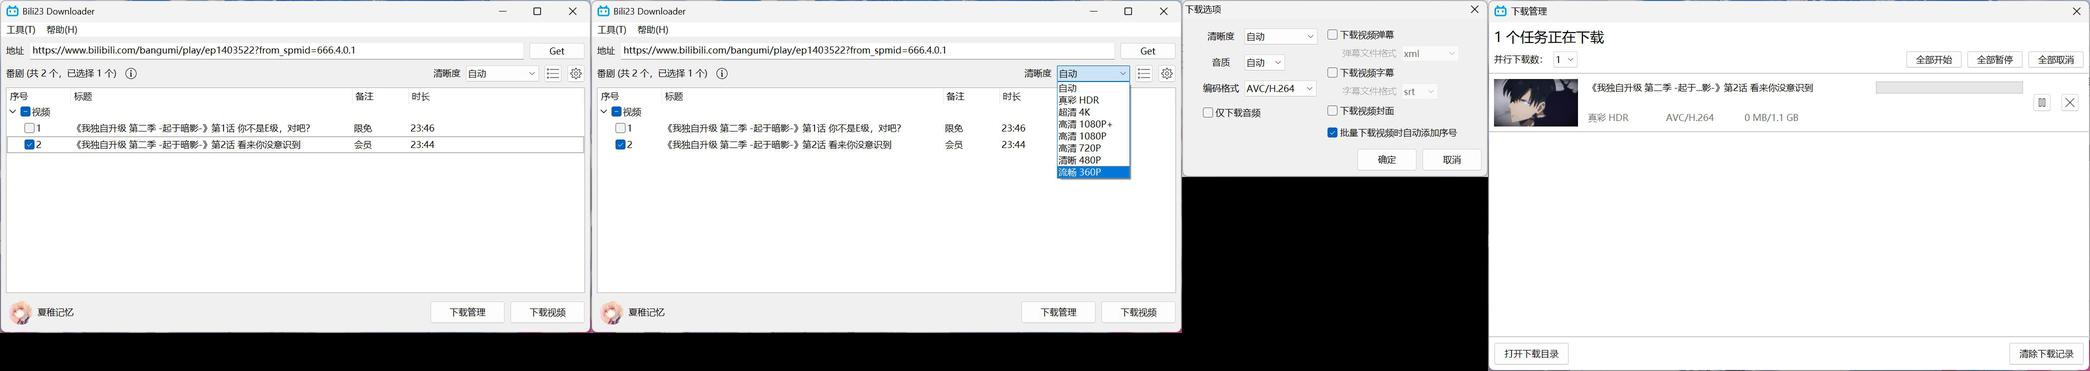
Task: Click list icon beside the expanded 清晰度 dropdown
Action: pyautogui.click(x=1144, y=73)
